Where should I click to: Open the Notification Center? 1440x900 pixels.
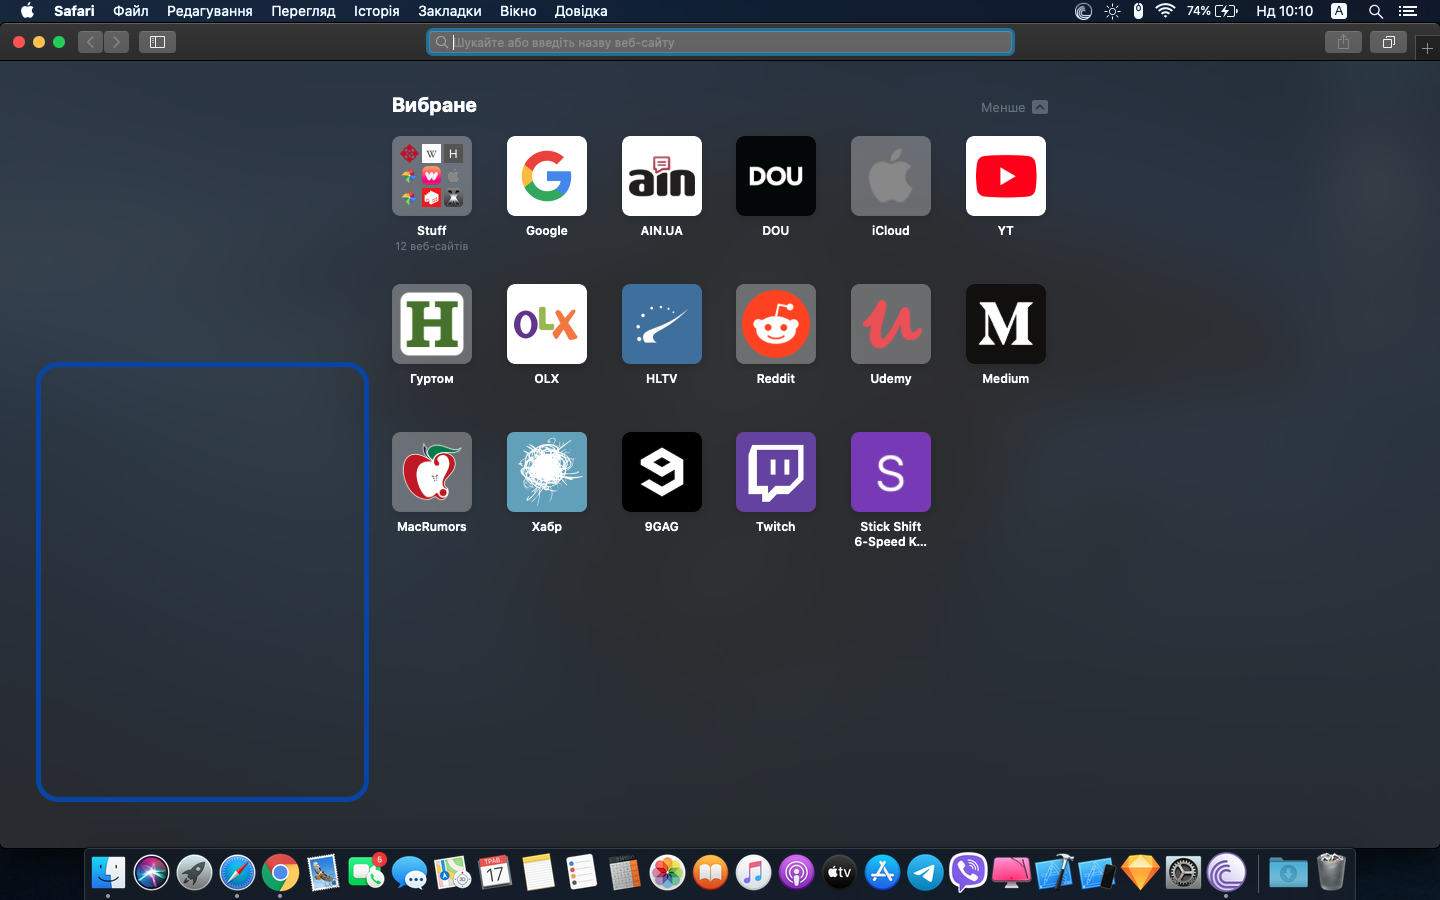tap(1408, 11)
